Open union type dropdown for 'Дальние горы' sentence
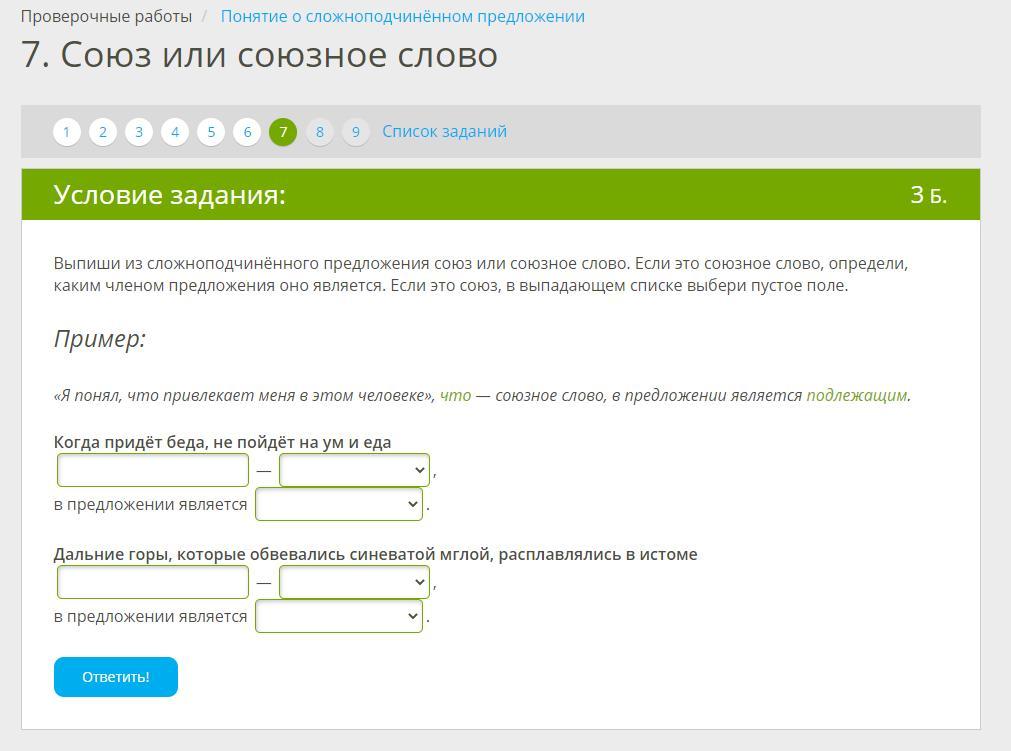Viewport: 1011px width, 751px height. click(x=354, y=583)
